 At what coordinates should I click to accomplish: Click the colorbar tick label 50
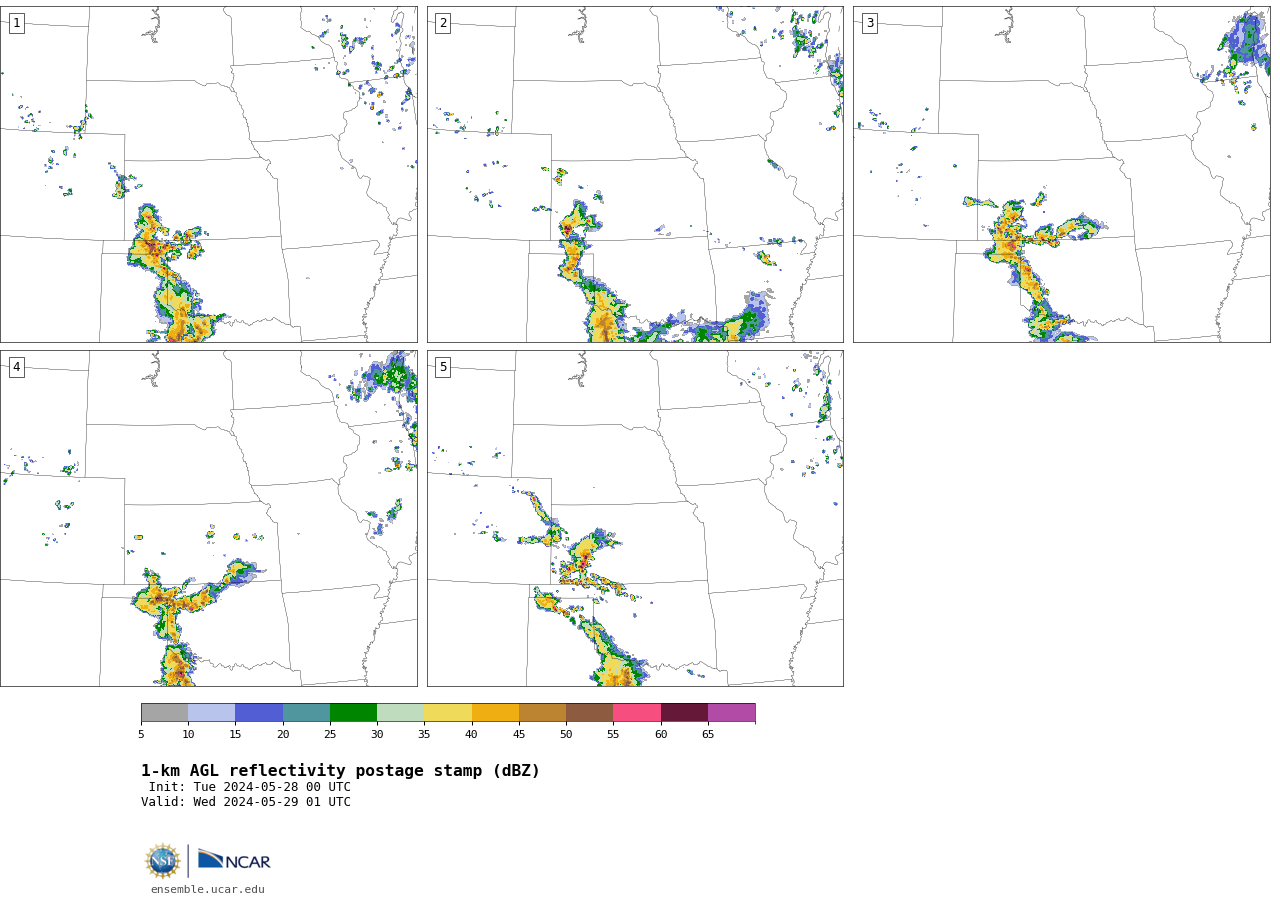click(566, 735)
